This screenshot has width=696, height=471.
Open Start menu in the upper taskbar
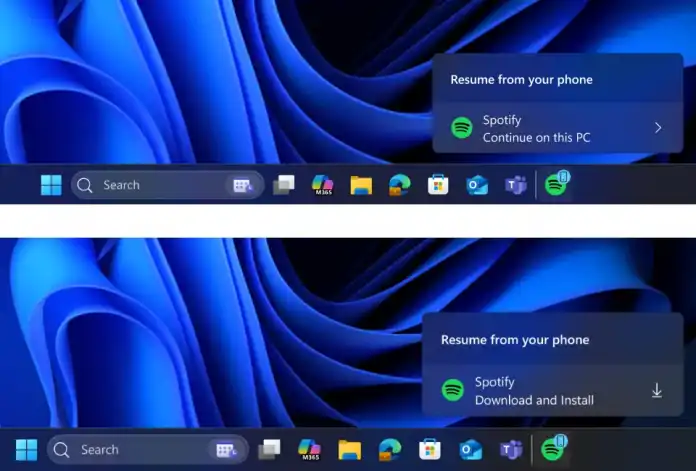coord(51,185)
